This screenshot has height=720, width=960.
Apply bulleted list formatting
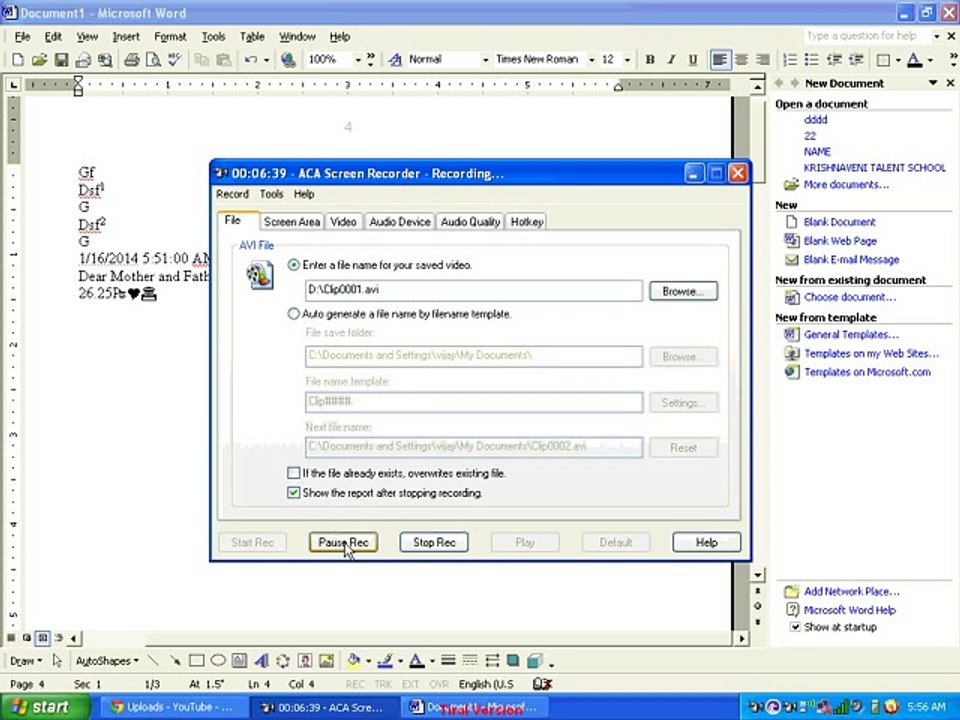click(811, 59)
